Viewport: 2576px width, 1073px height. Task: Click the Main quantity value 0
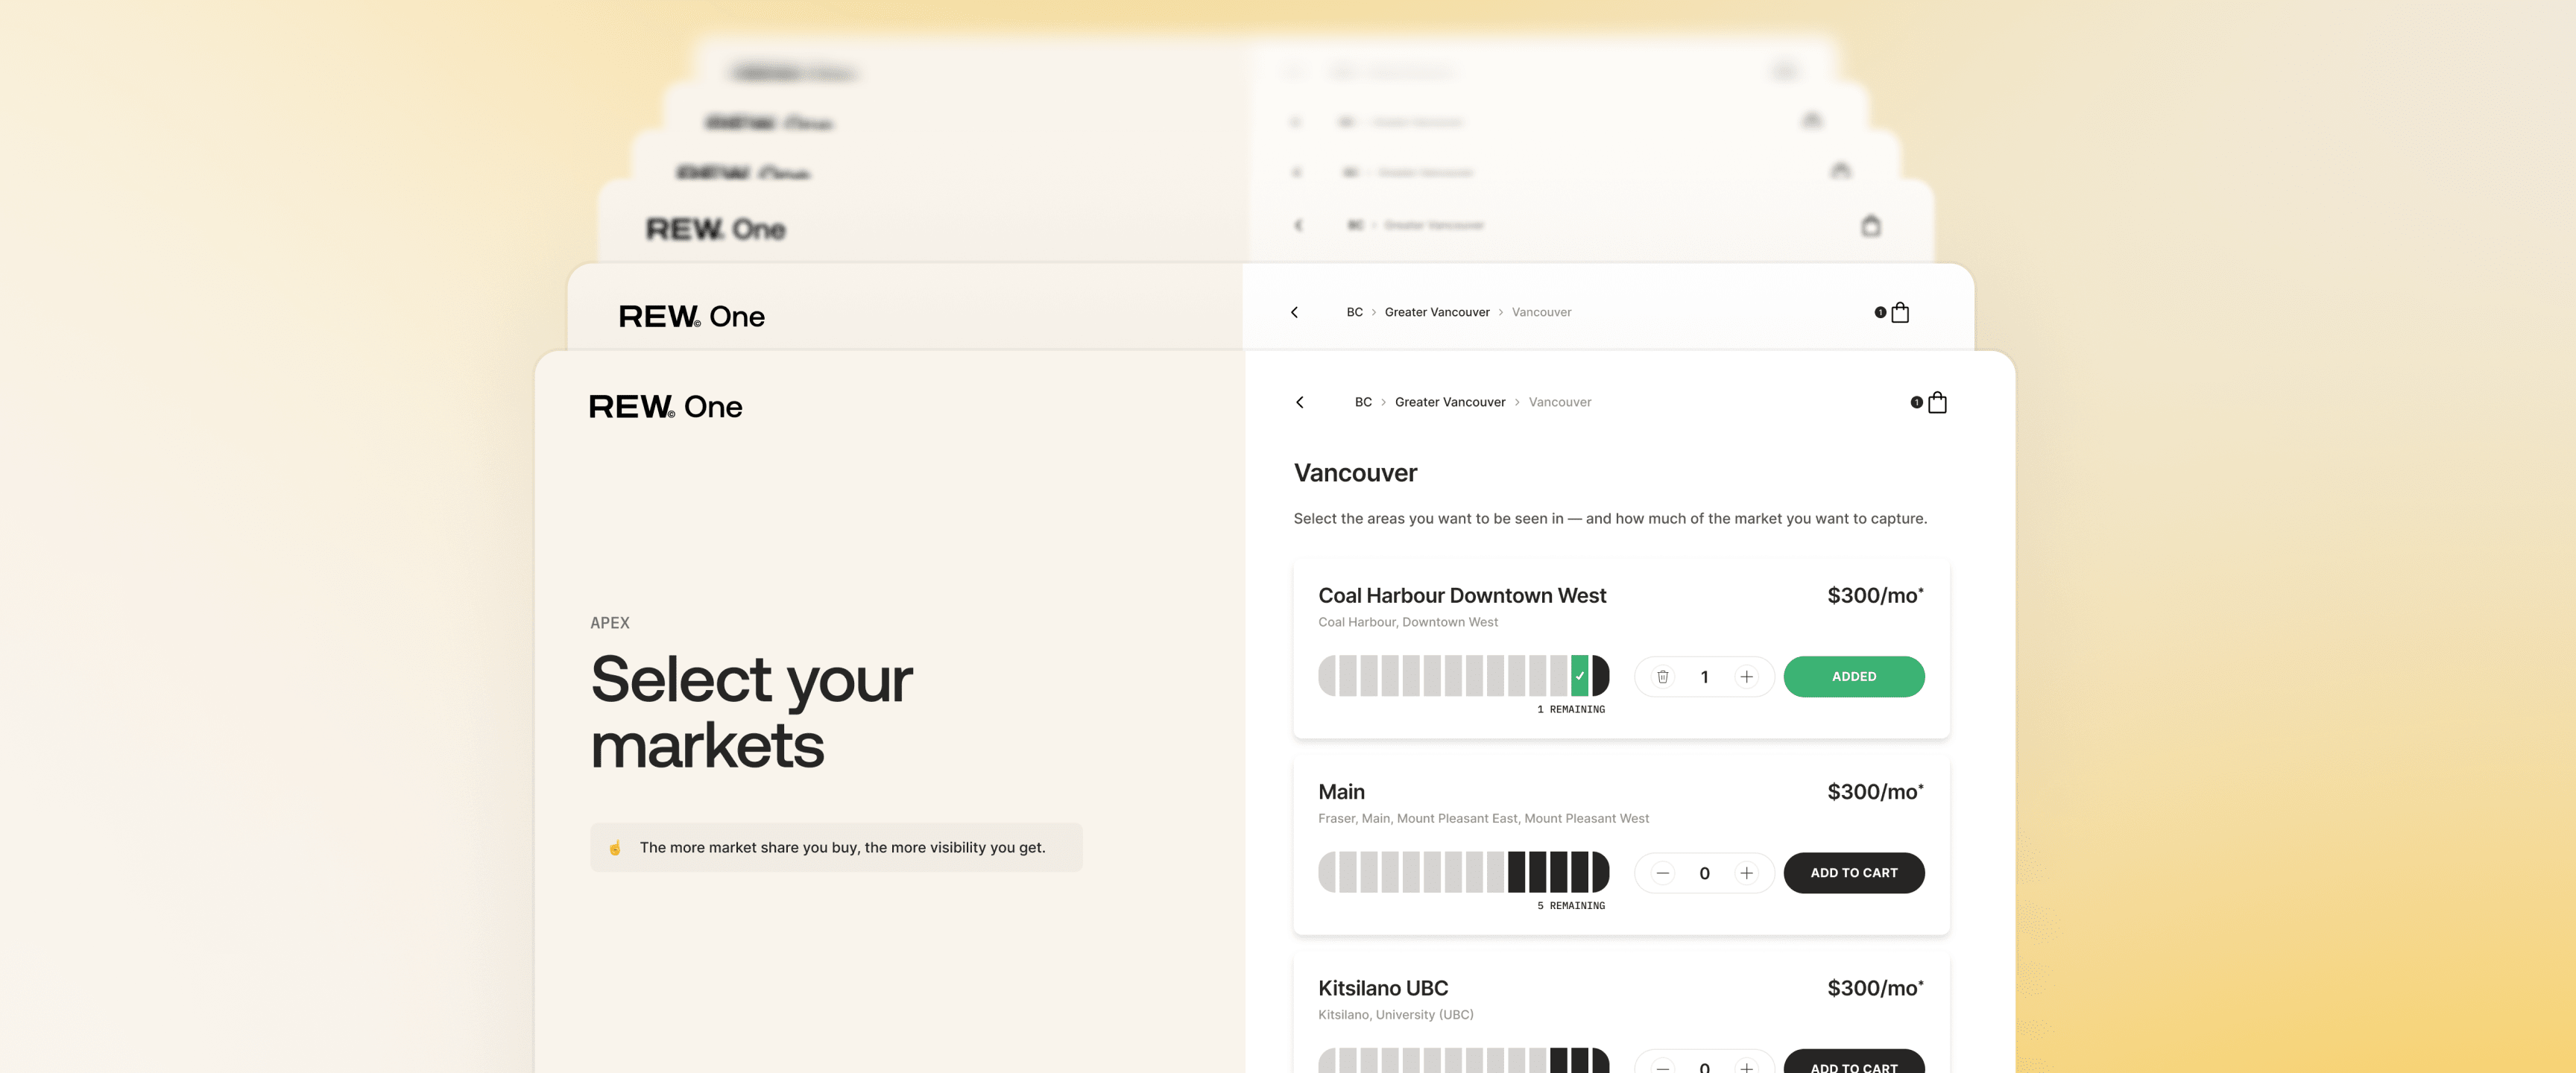point(1704,873)
